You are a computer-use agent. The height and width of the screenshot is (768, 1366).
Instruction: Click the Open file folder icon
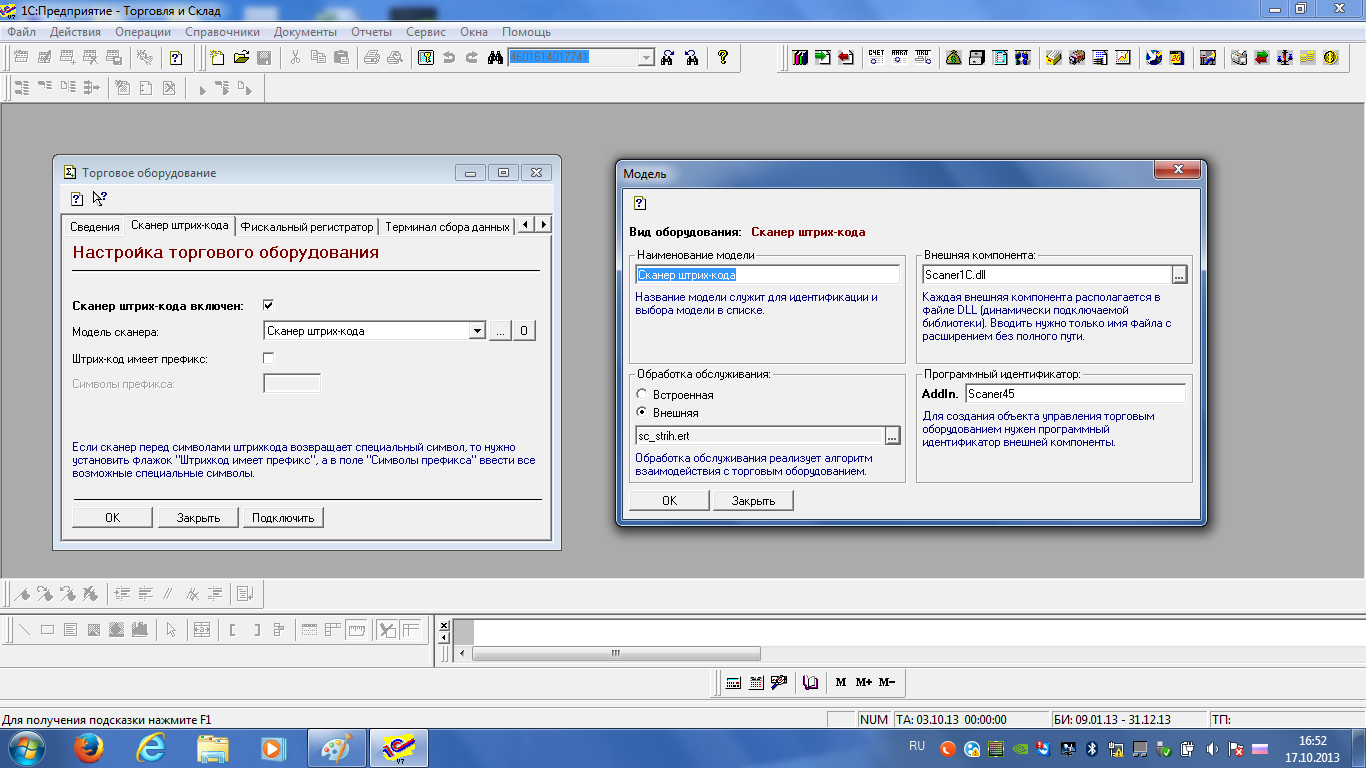coord(241,58)
